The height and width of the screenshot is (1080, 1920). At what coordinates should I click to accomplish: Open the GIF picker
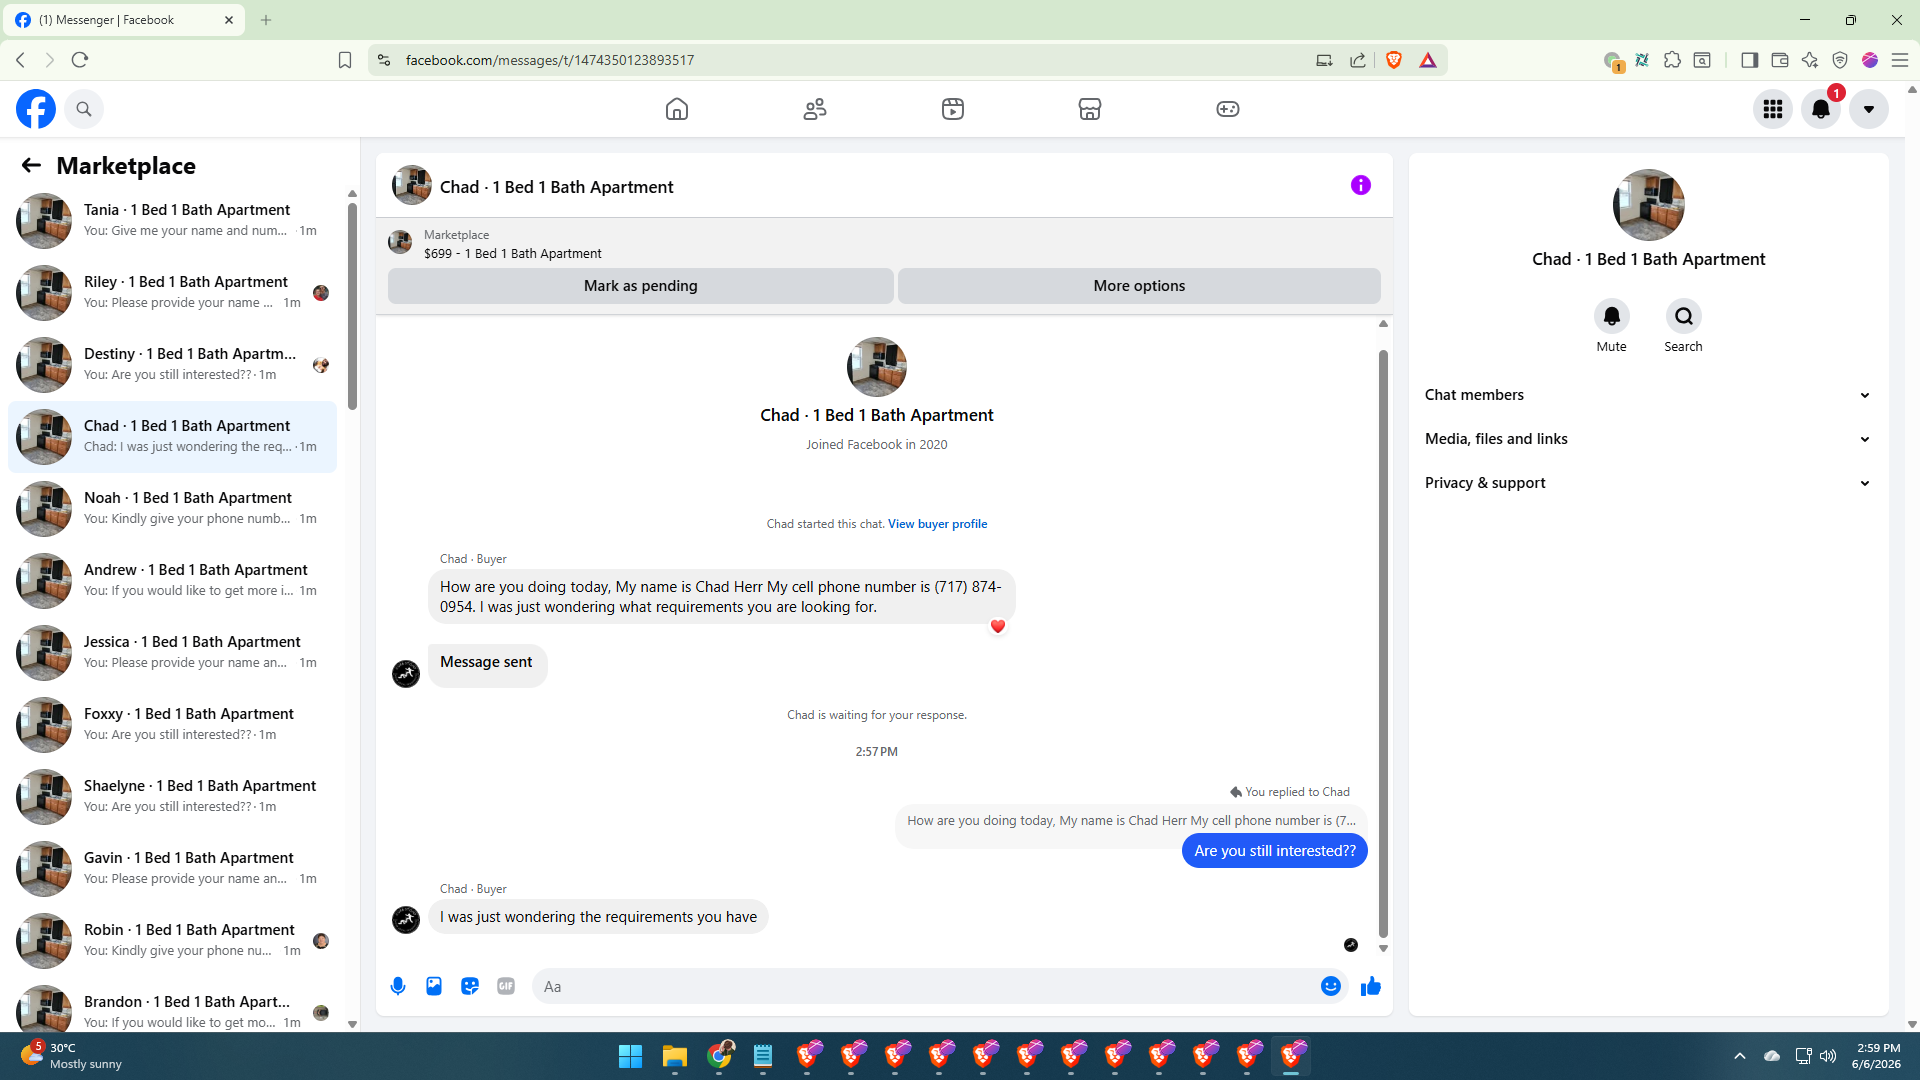coord(506,986)
